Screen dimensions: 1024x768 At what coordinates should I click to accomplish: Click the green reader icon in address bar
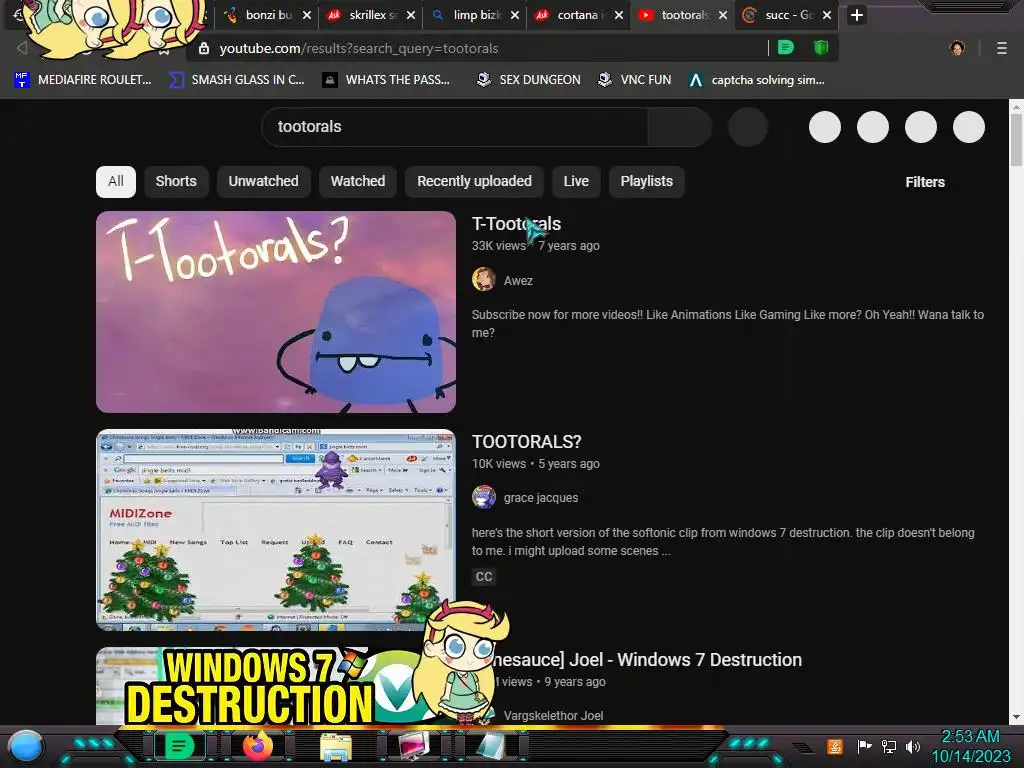(786, 48)
